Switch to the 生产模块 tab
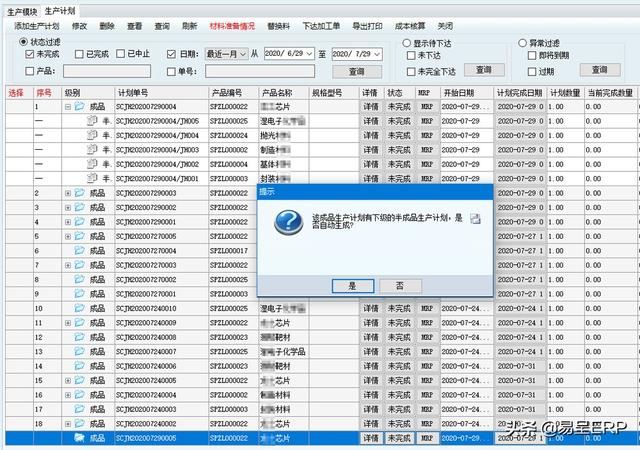This screenshot has width=640, height=450. point(22,9)
